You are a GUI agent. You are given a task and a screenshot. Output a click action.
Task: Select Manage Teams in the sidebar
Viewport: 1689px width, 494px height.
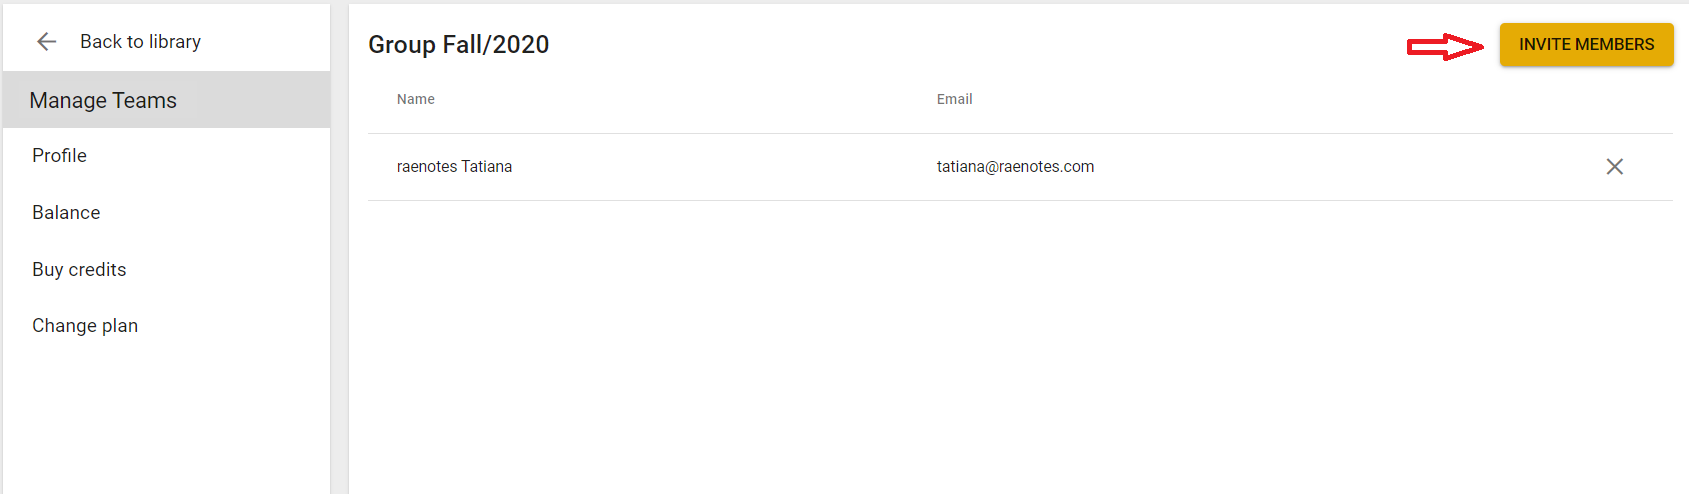click(166, 100)
